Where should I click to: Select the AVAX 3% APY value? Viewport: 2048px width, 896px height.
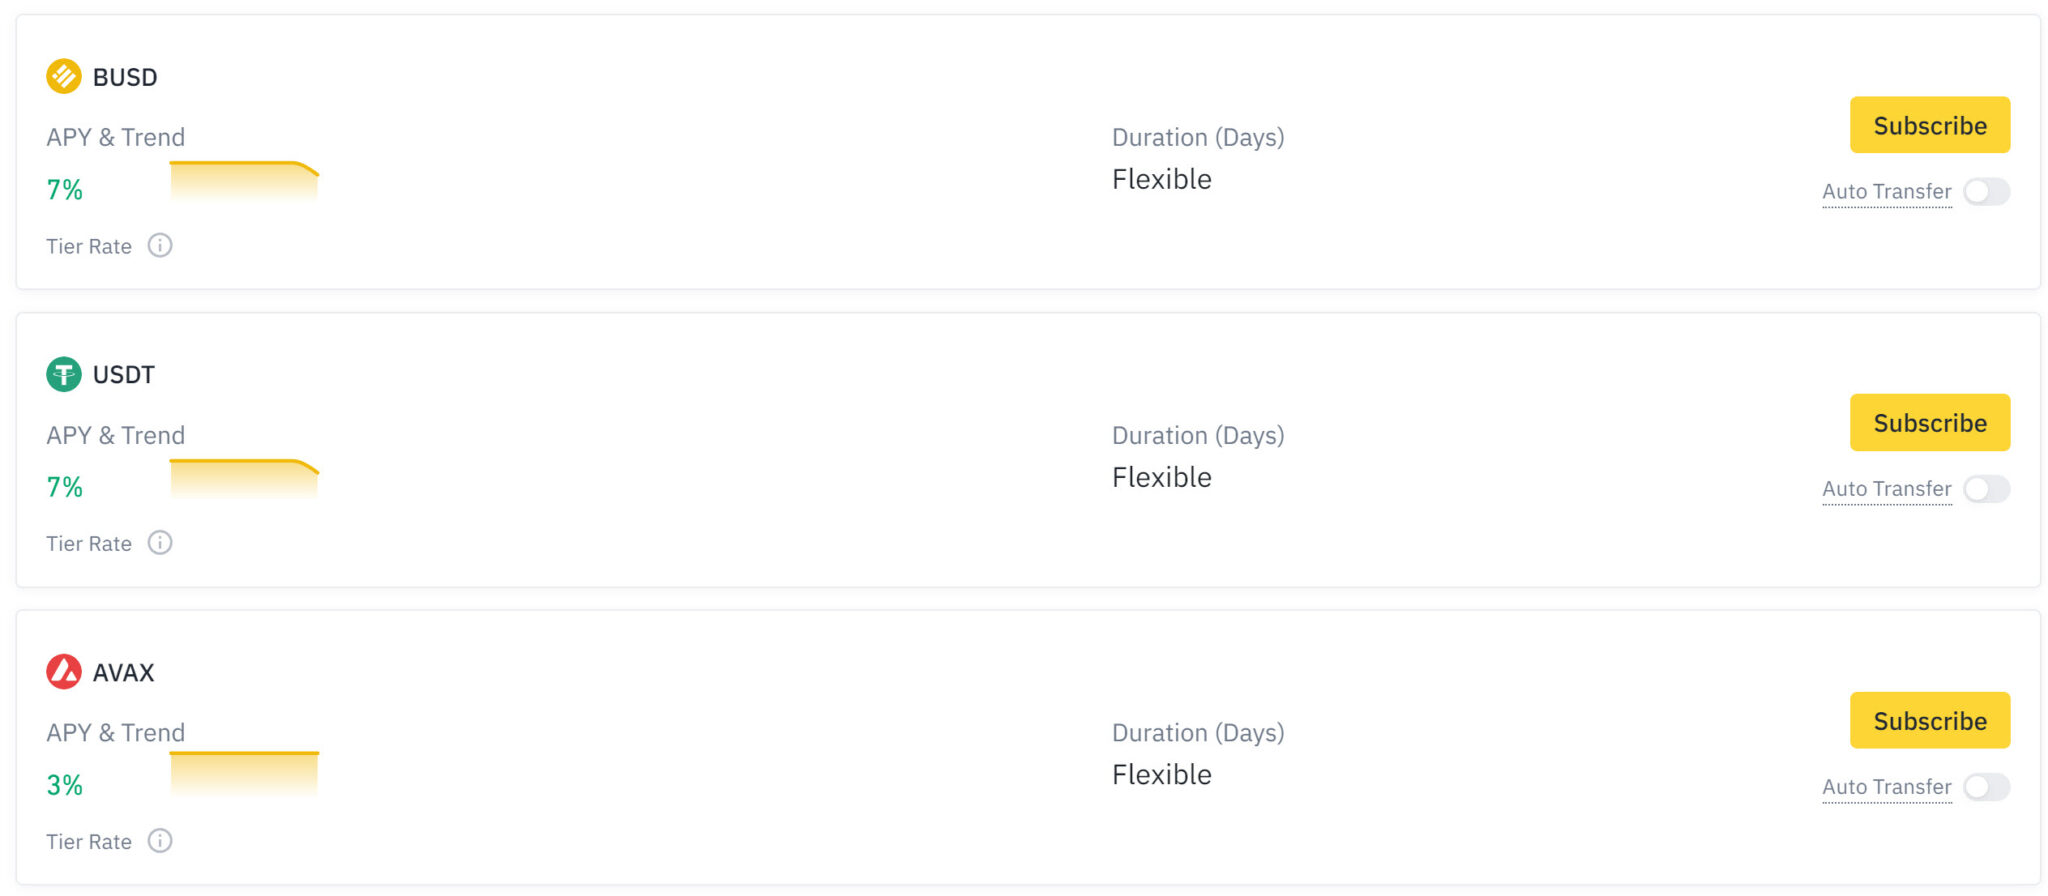(65, 785)
